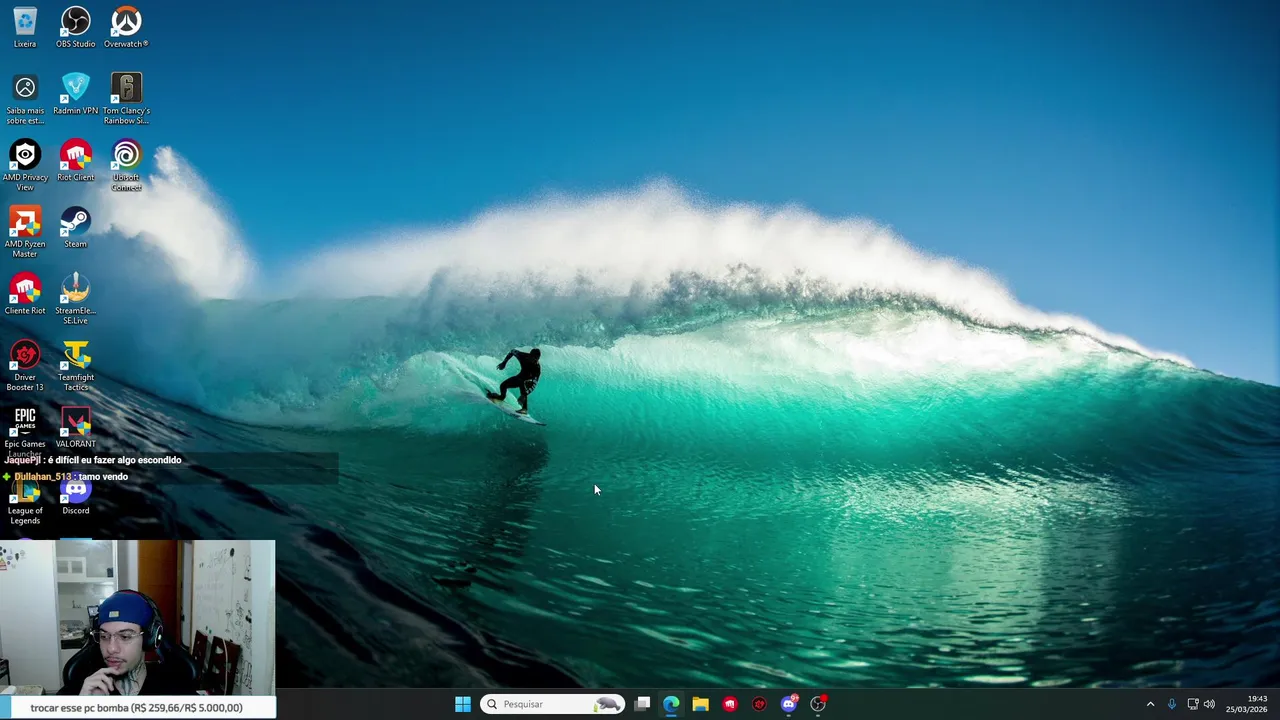1280x720 pixels.
Task: Click the microphone tray icon
Action: 1171,704
